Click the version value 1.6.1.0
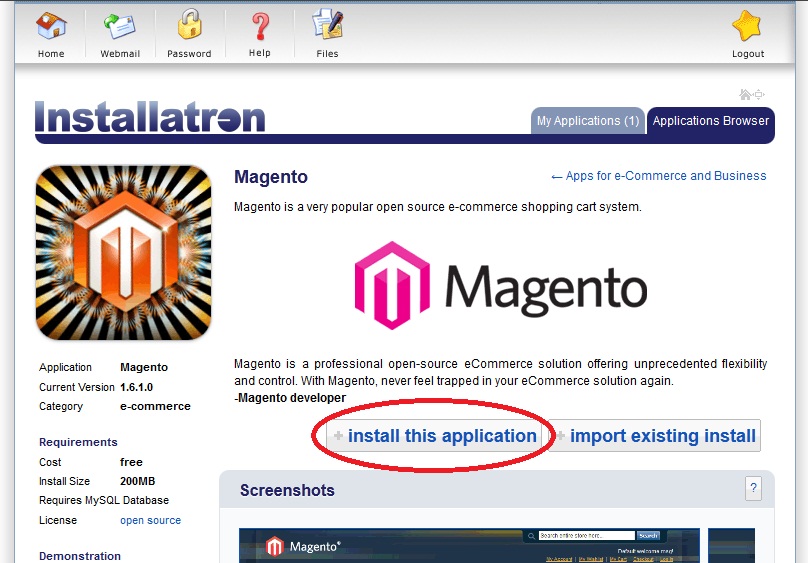The width and height of the screenshot is (808, 563). pyautogui.click(x=137, y=387)
